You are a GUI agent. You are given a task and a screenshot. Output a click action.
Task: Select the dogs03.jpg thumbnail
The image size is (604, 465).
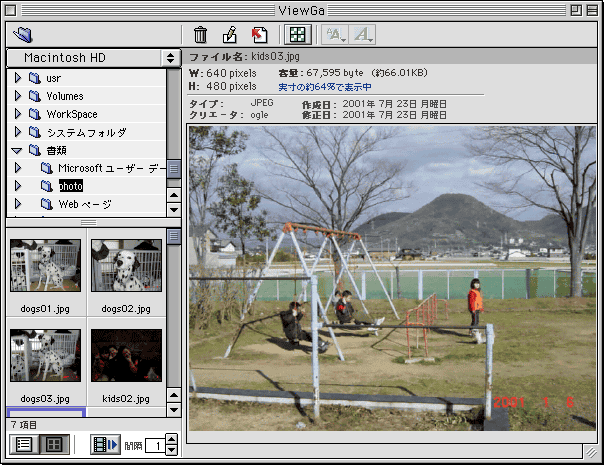pos(45,355)
